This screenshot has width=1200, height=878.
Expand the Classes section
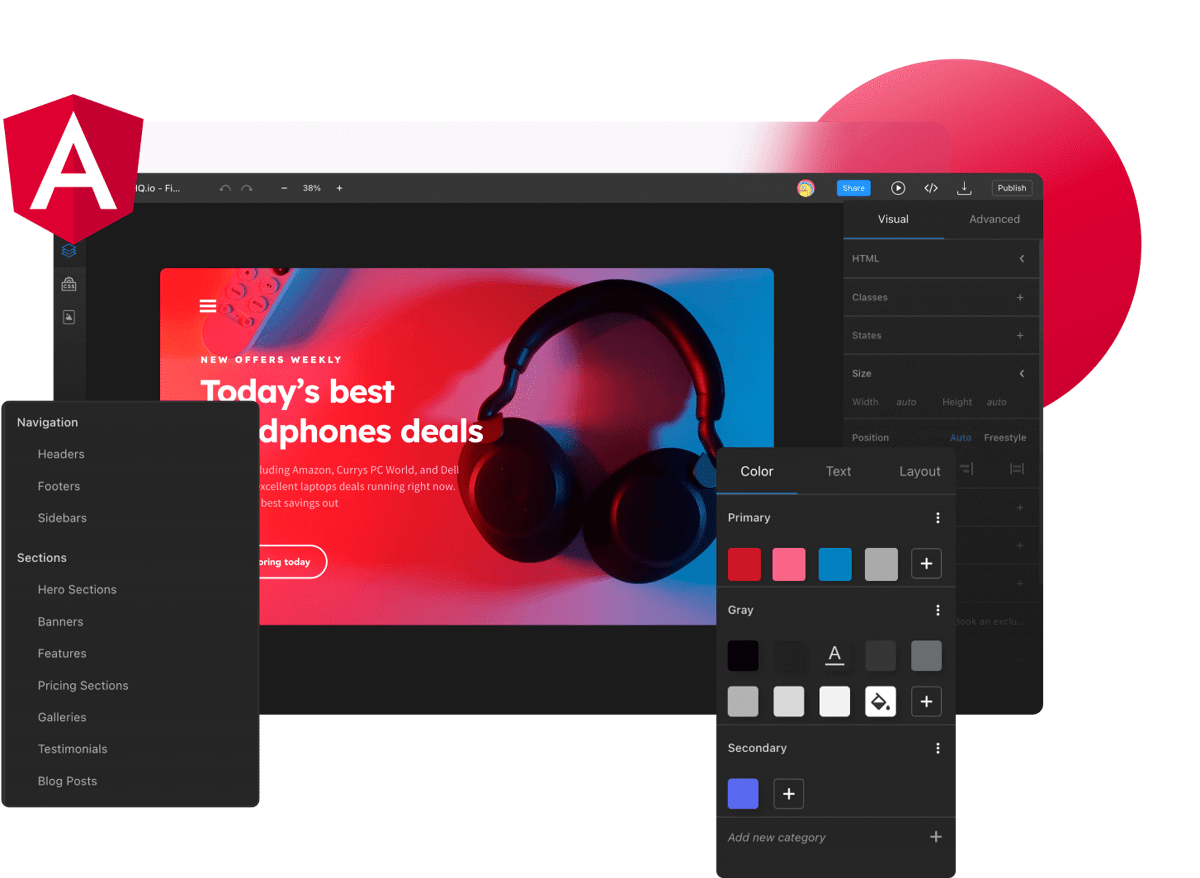click(1020, 297)
